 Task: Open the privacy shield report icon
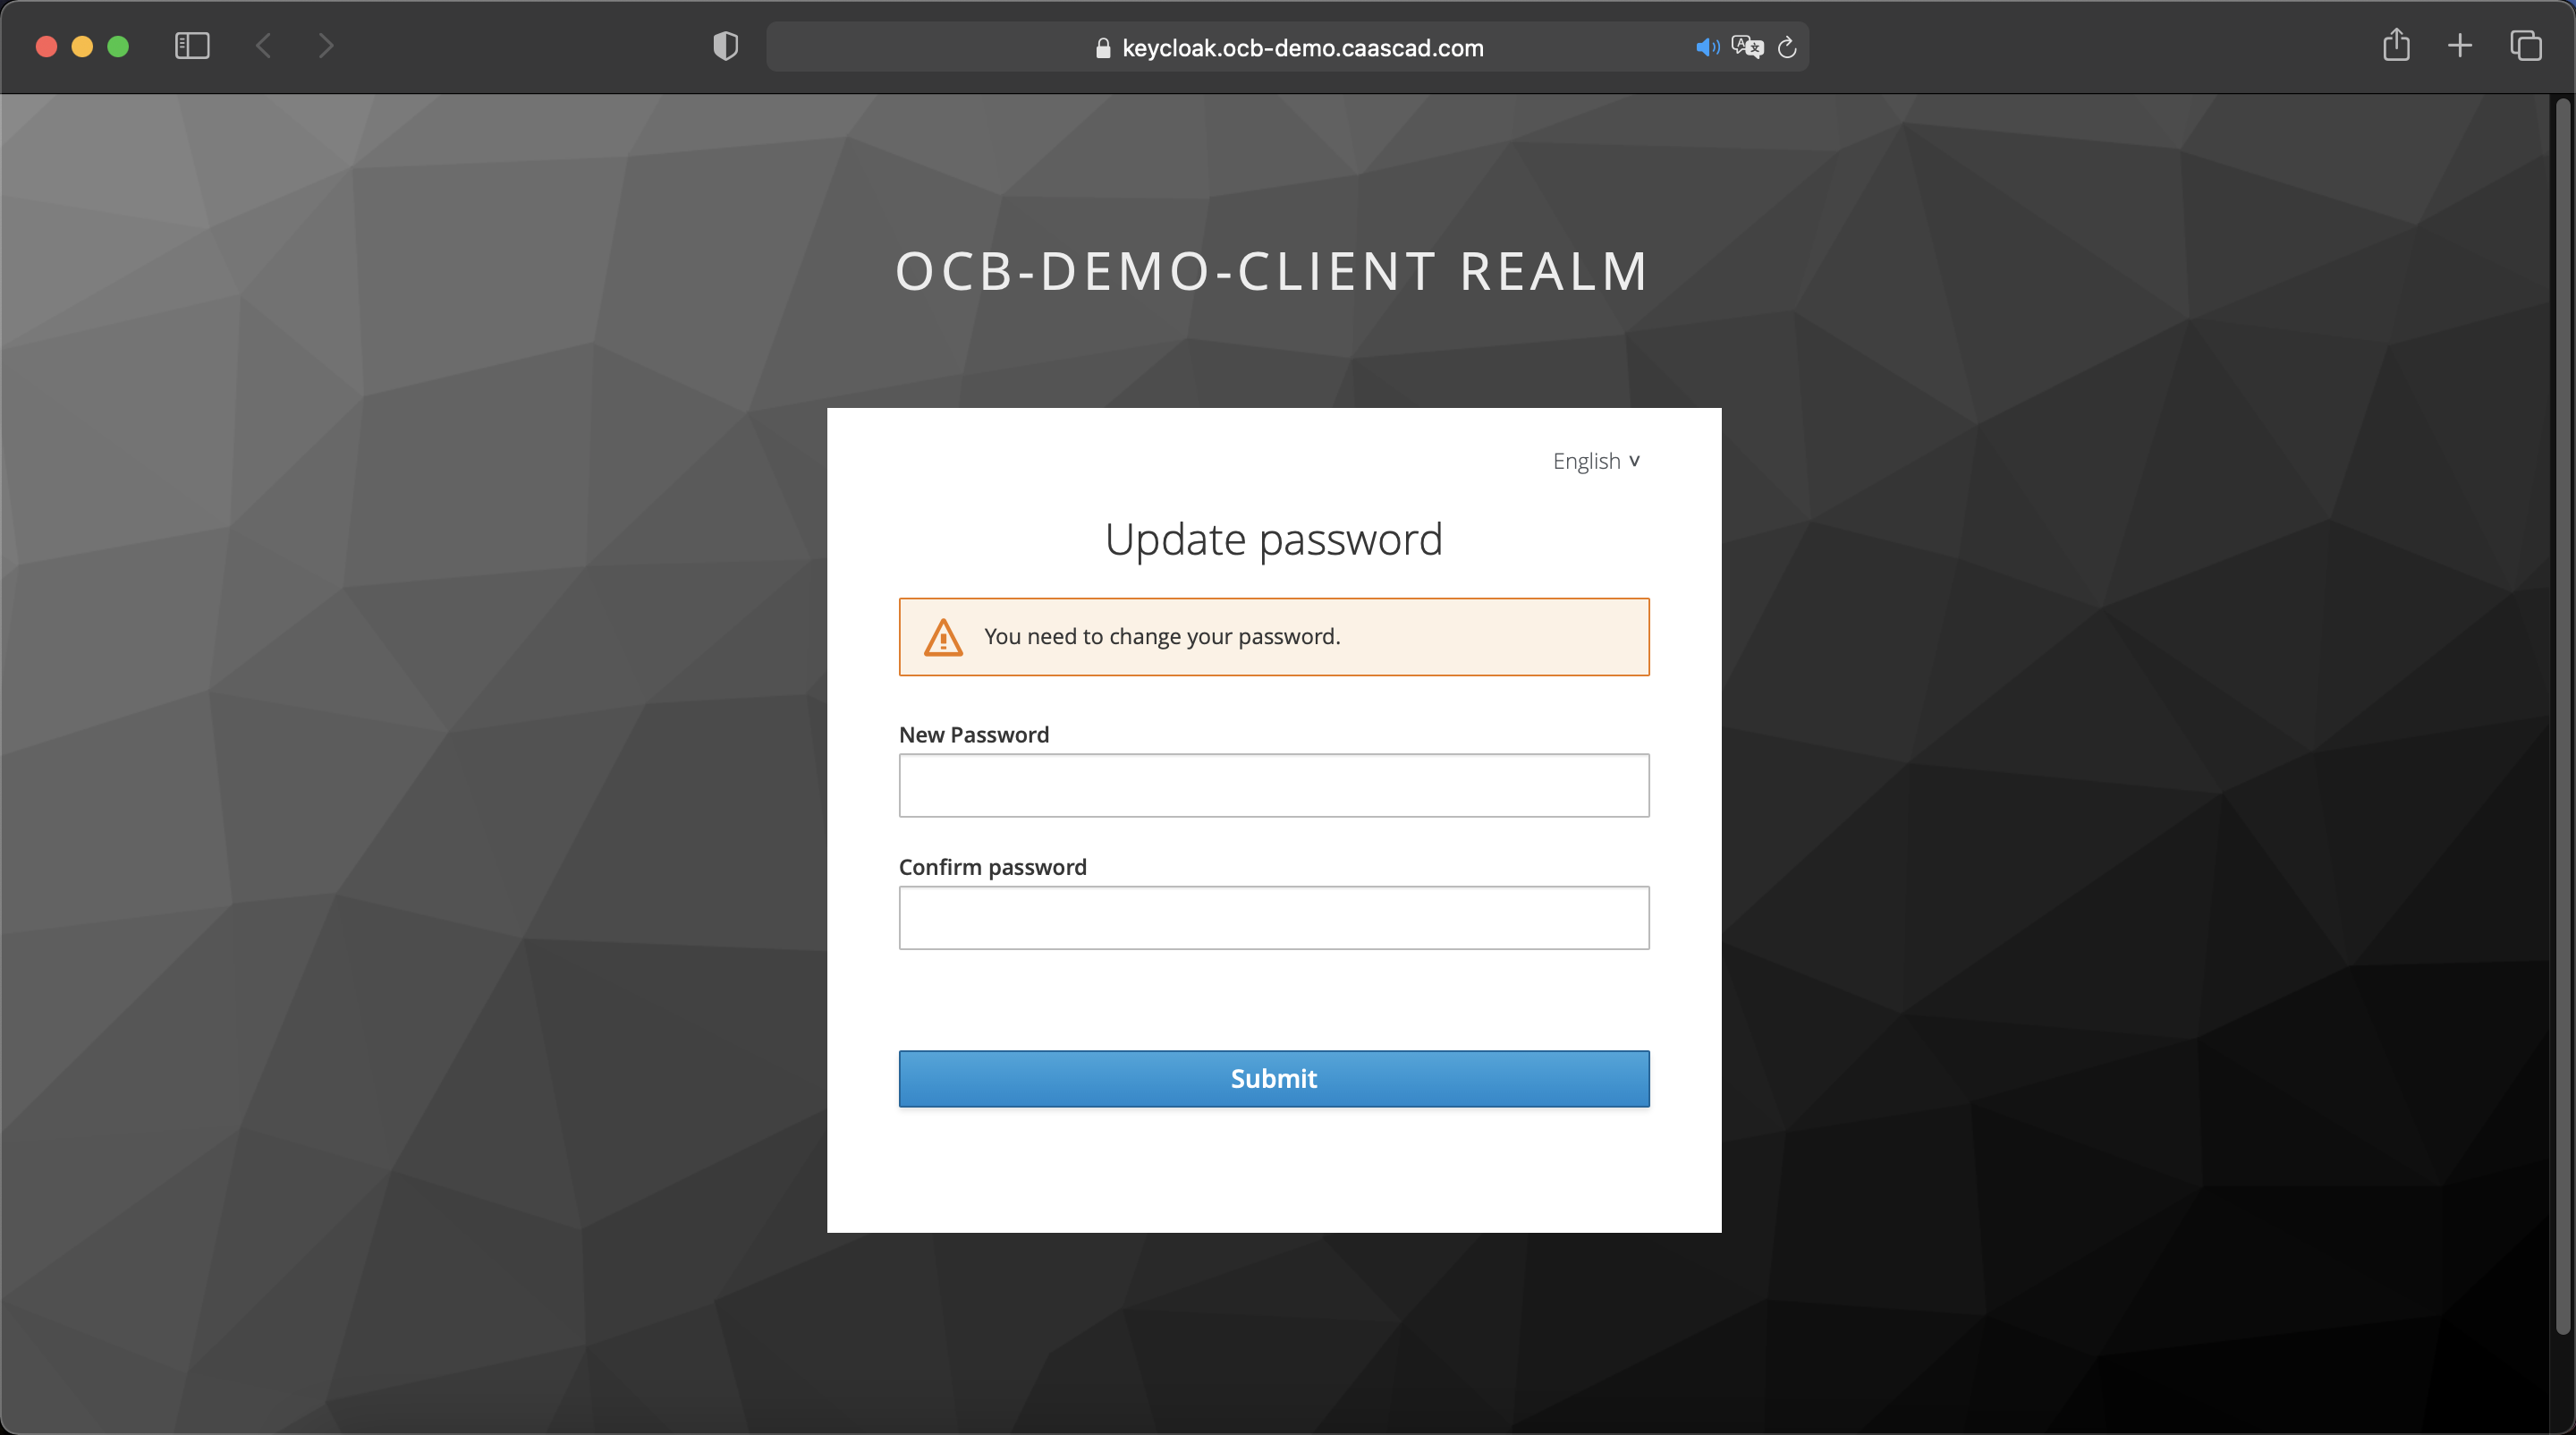point(726,46)
